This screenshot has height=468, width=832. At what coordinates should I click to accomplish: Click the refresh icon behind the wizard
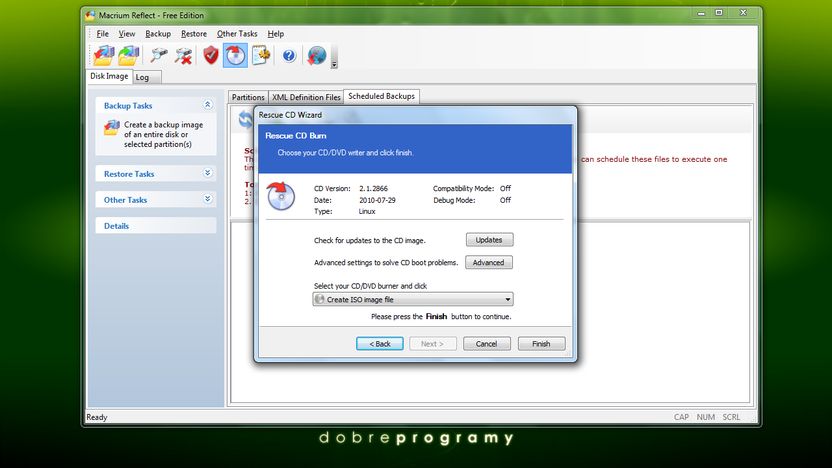(245, 119)
